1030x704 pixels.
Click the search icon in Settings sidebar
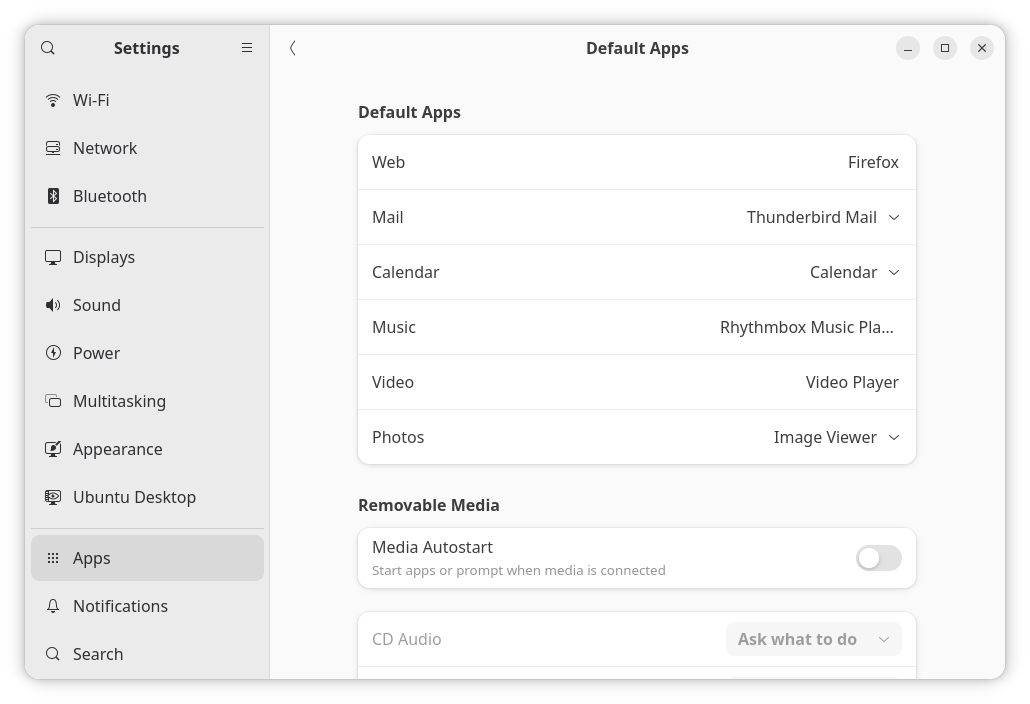coord(48,48)
